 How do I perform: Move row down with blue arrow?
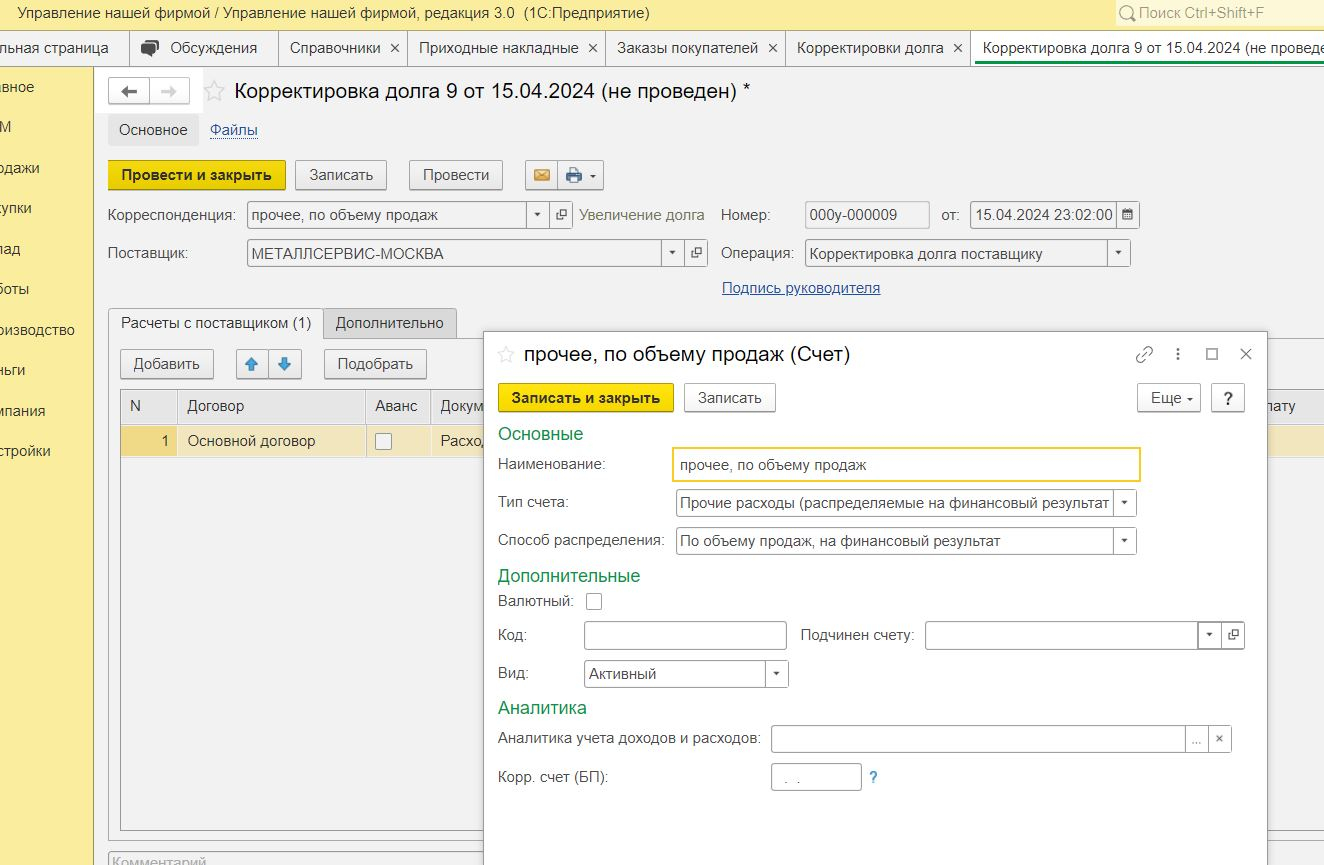click(x=284, y=364)
